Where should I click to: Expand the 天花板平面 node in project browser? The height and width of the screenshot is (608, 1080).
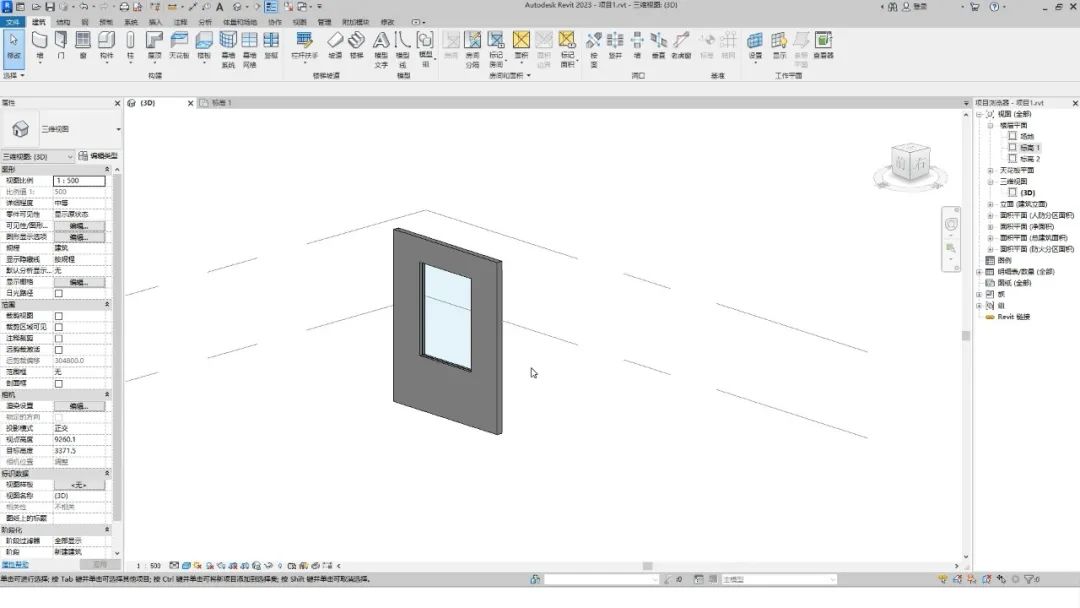[990, 170]
